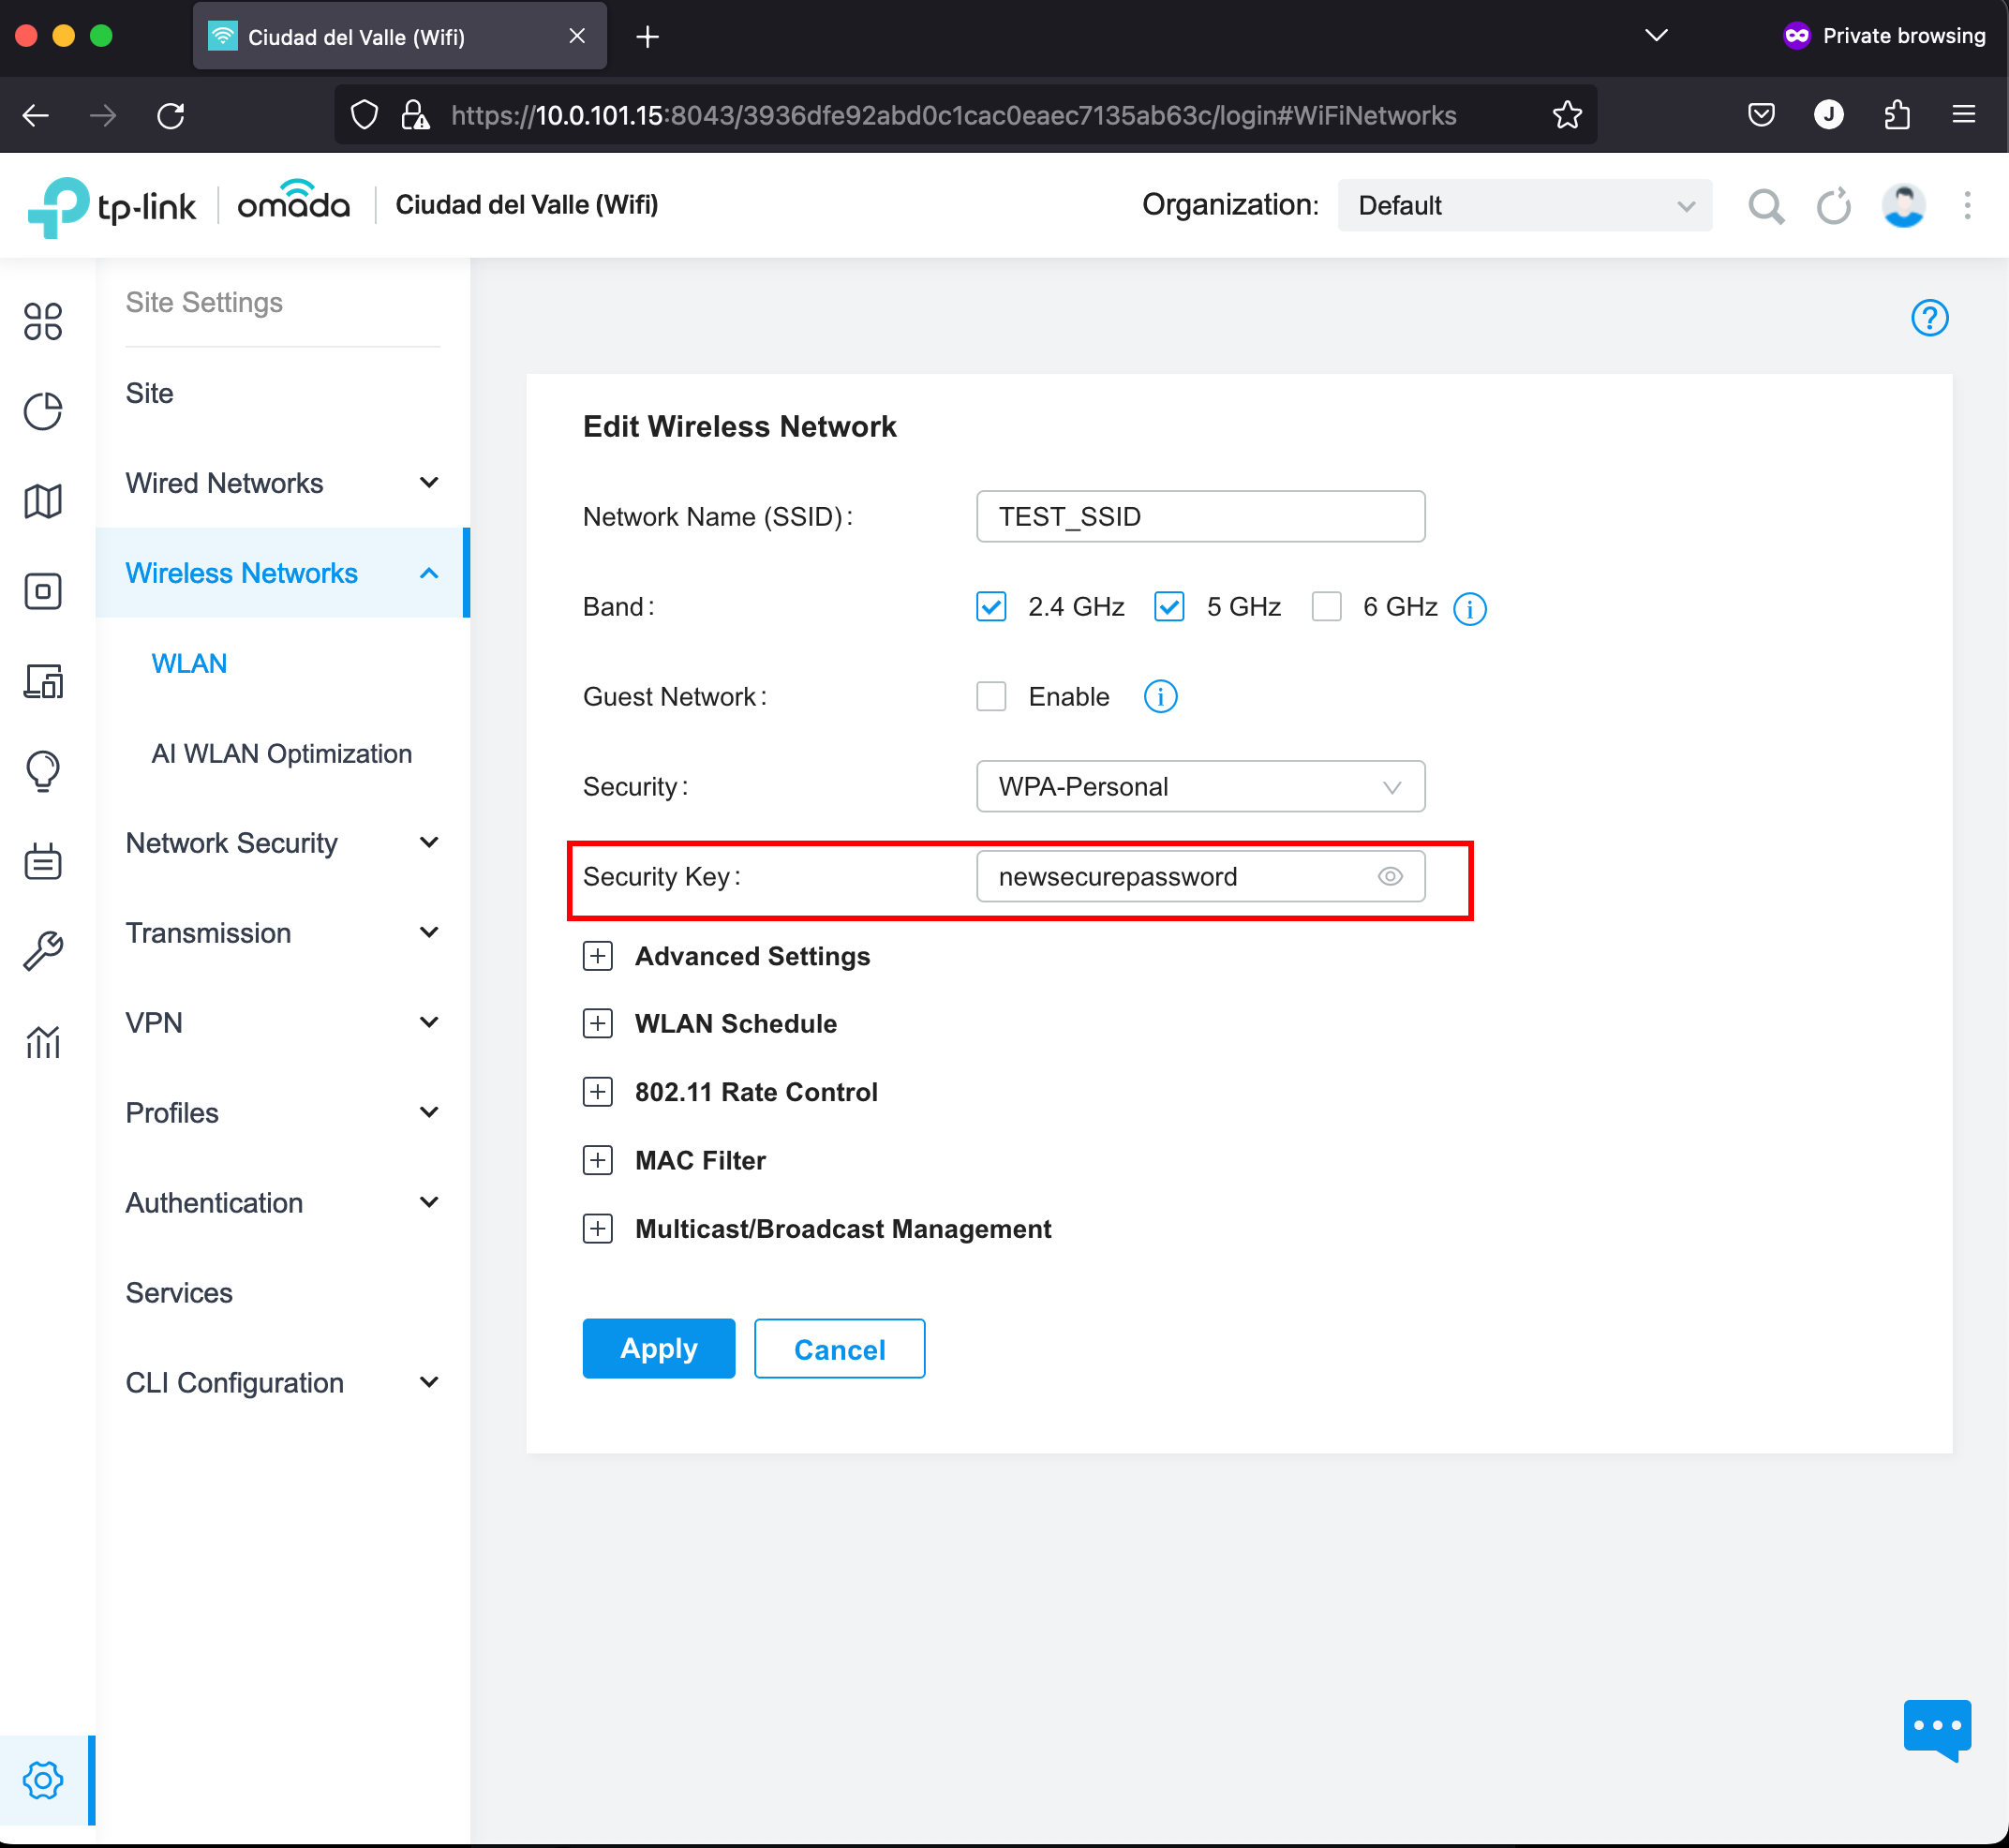Open the AI WLAN Optimization menu
This screenshot has height=1848, width=2009.
tap(282, 754)
